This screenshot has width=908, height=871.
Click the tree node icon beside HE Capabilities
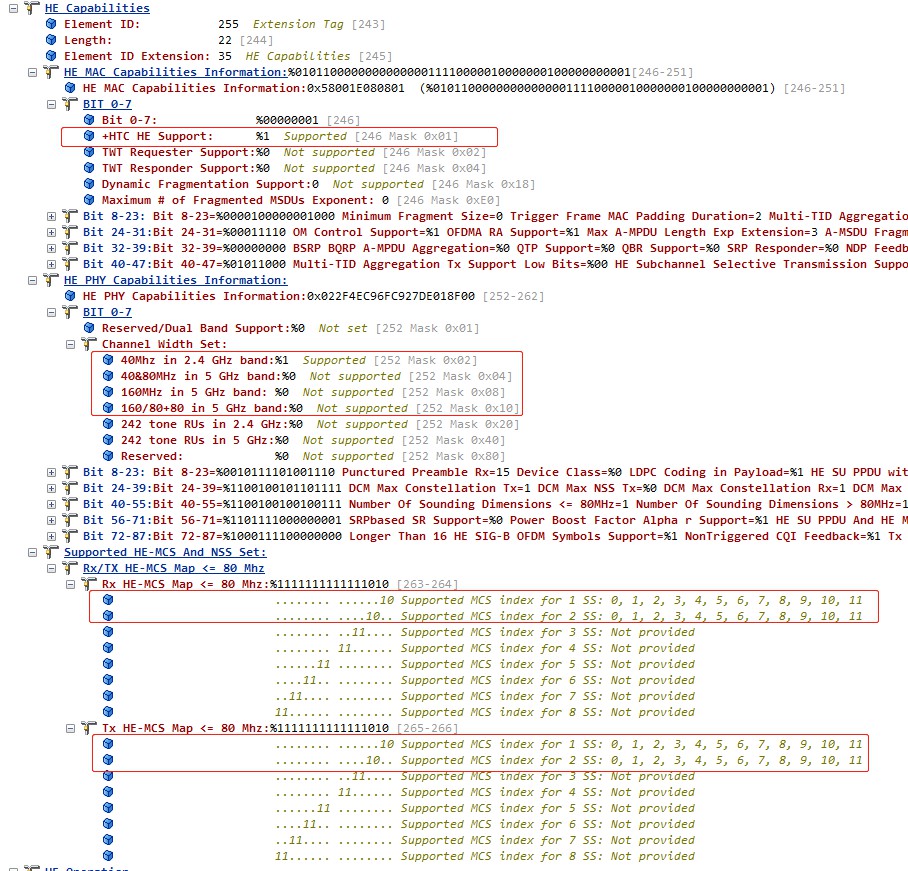32,8
